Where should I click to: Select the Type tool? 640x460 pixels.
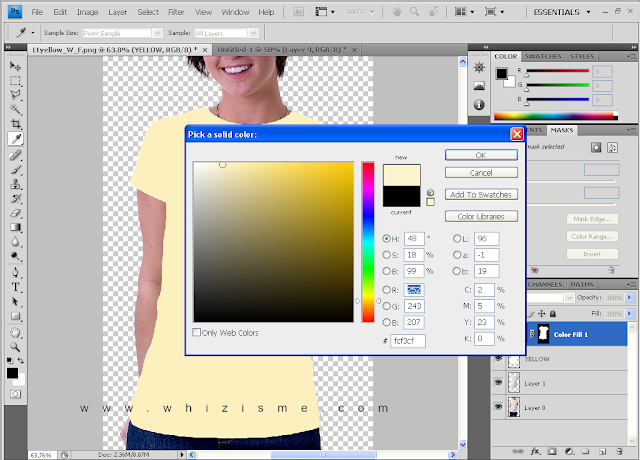point(15,287)
